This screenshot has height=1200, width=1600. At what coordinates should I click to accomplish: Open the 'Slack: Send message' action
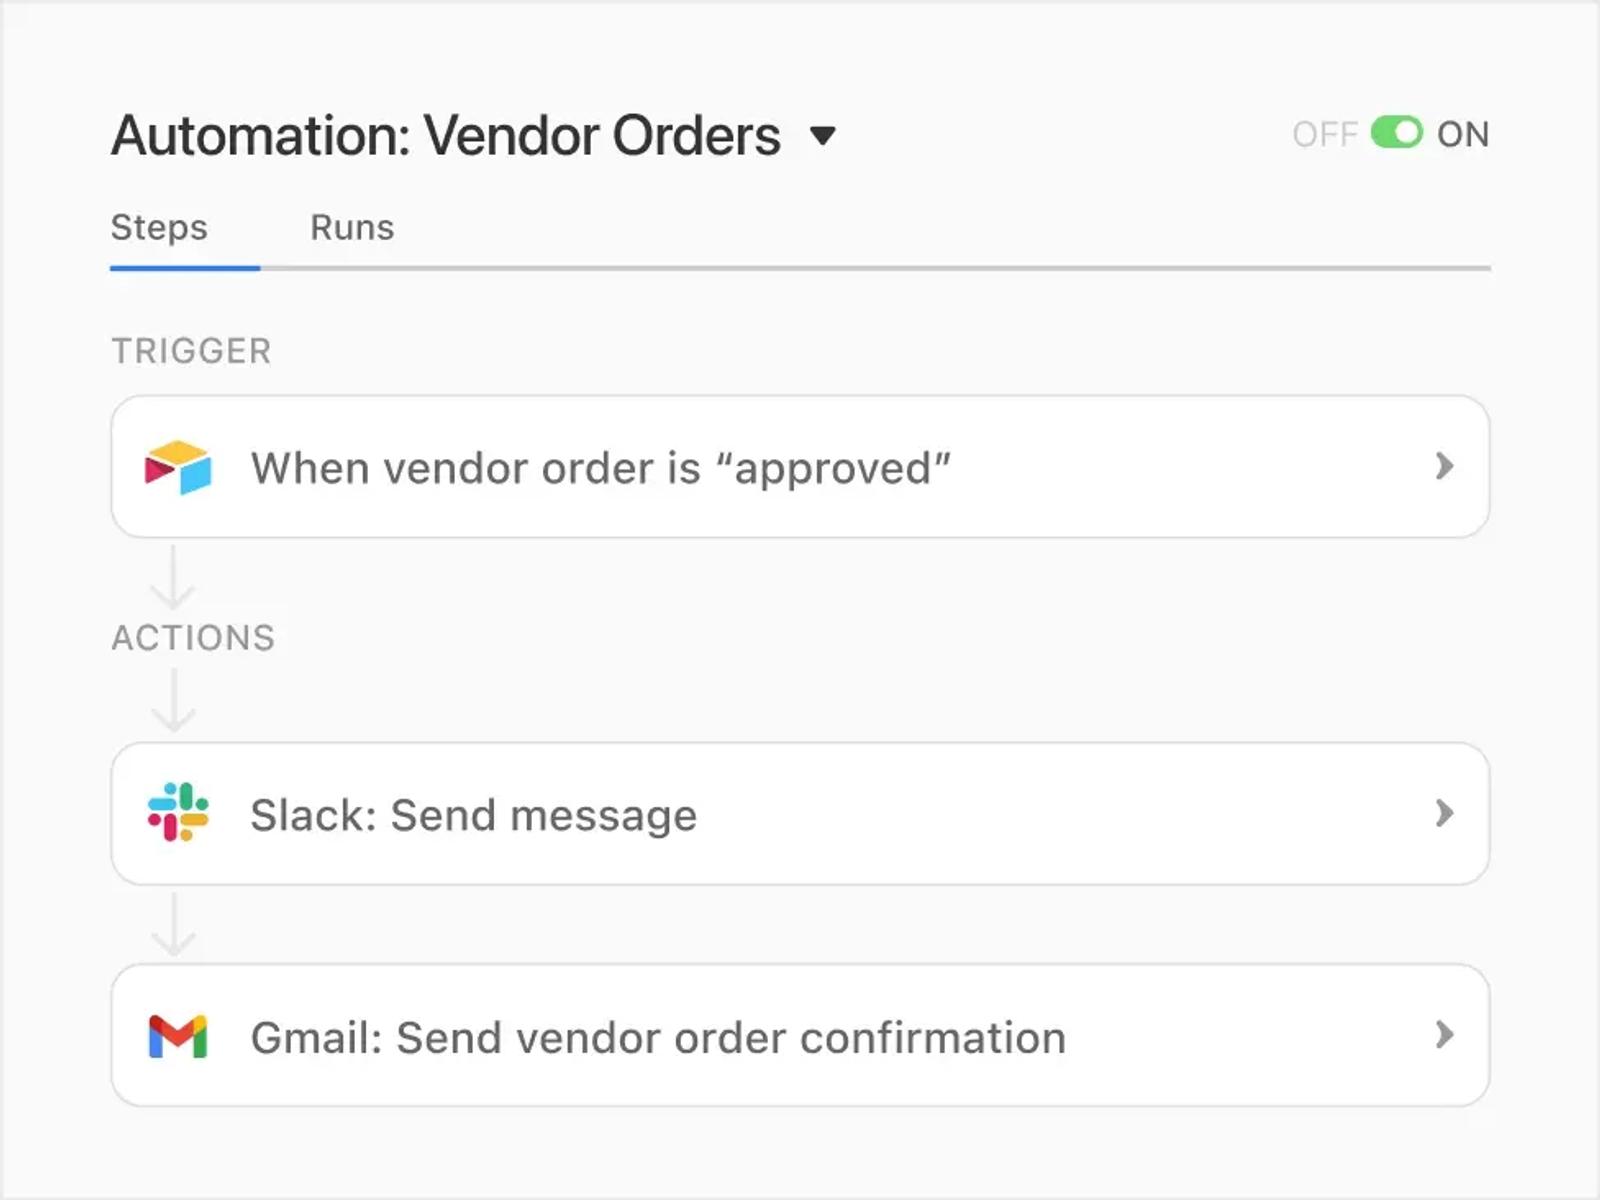click(x=800, y=814)
